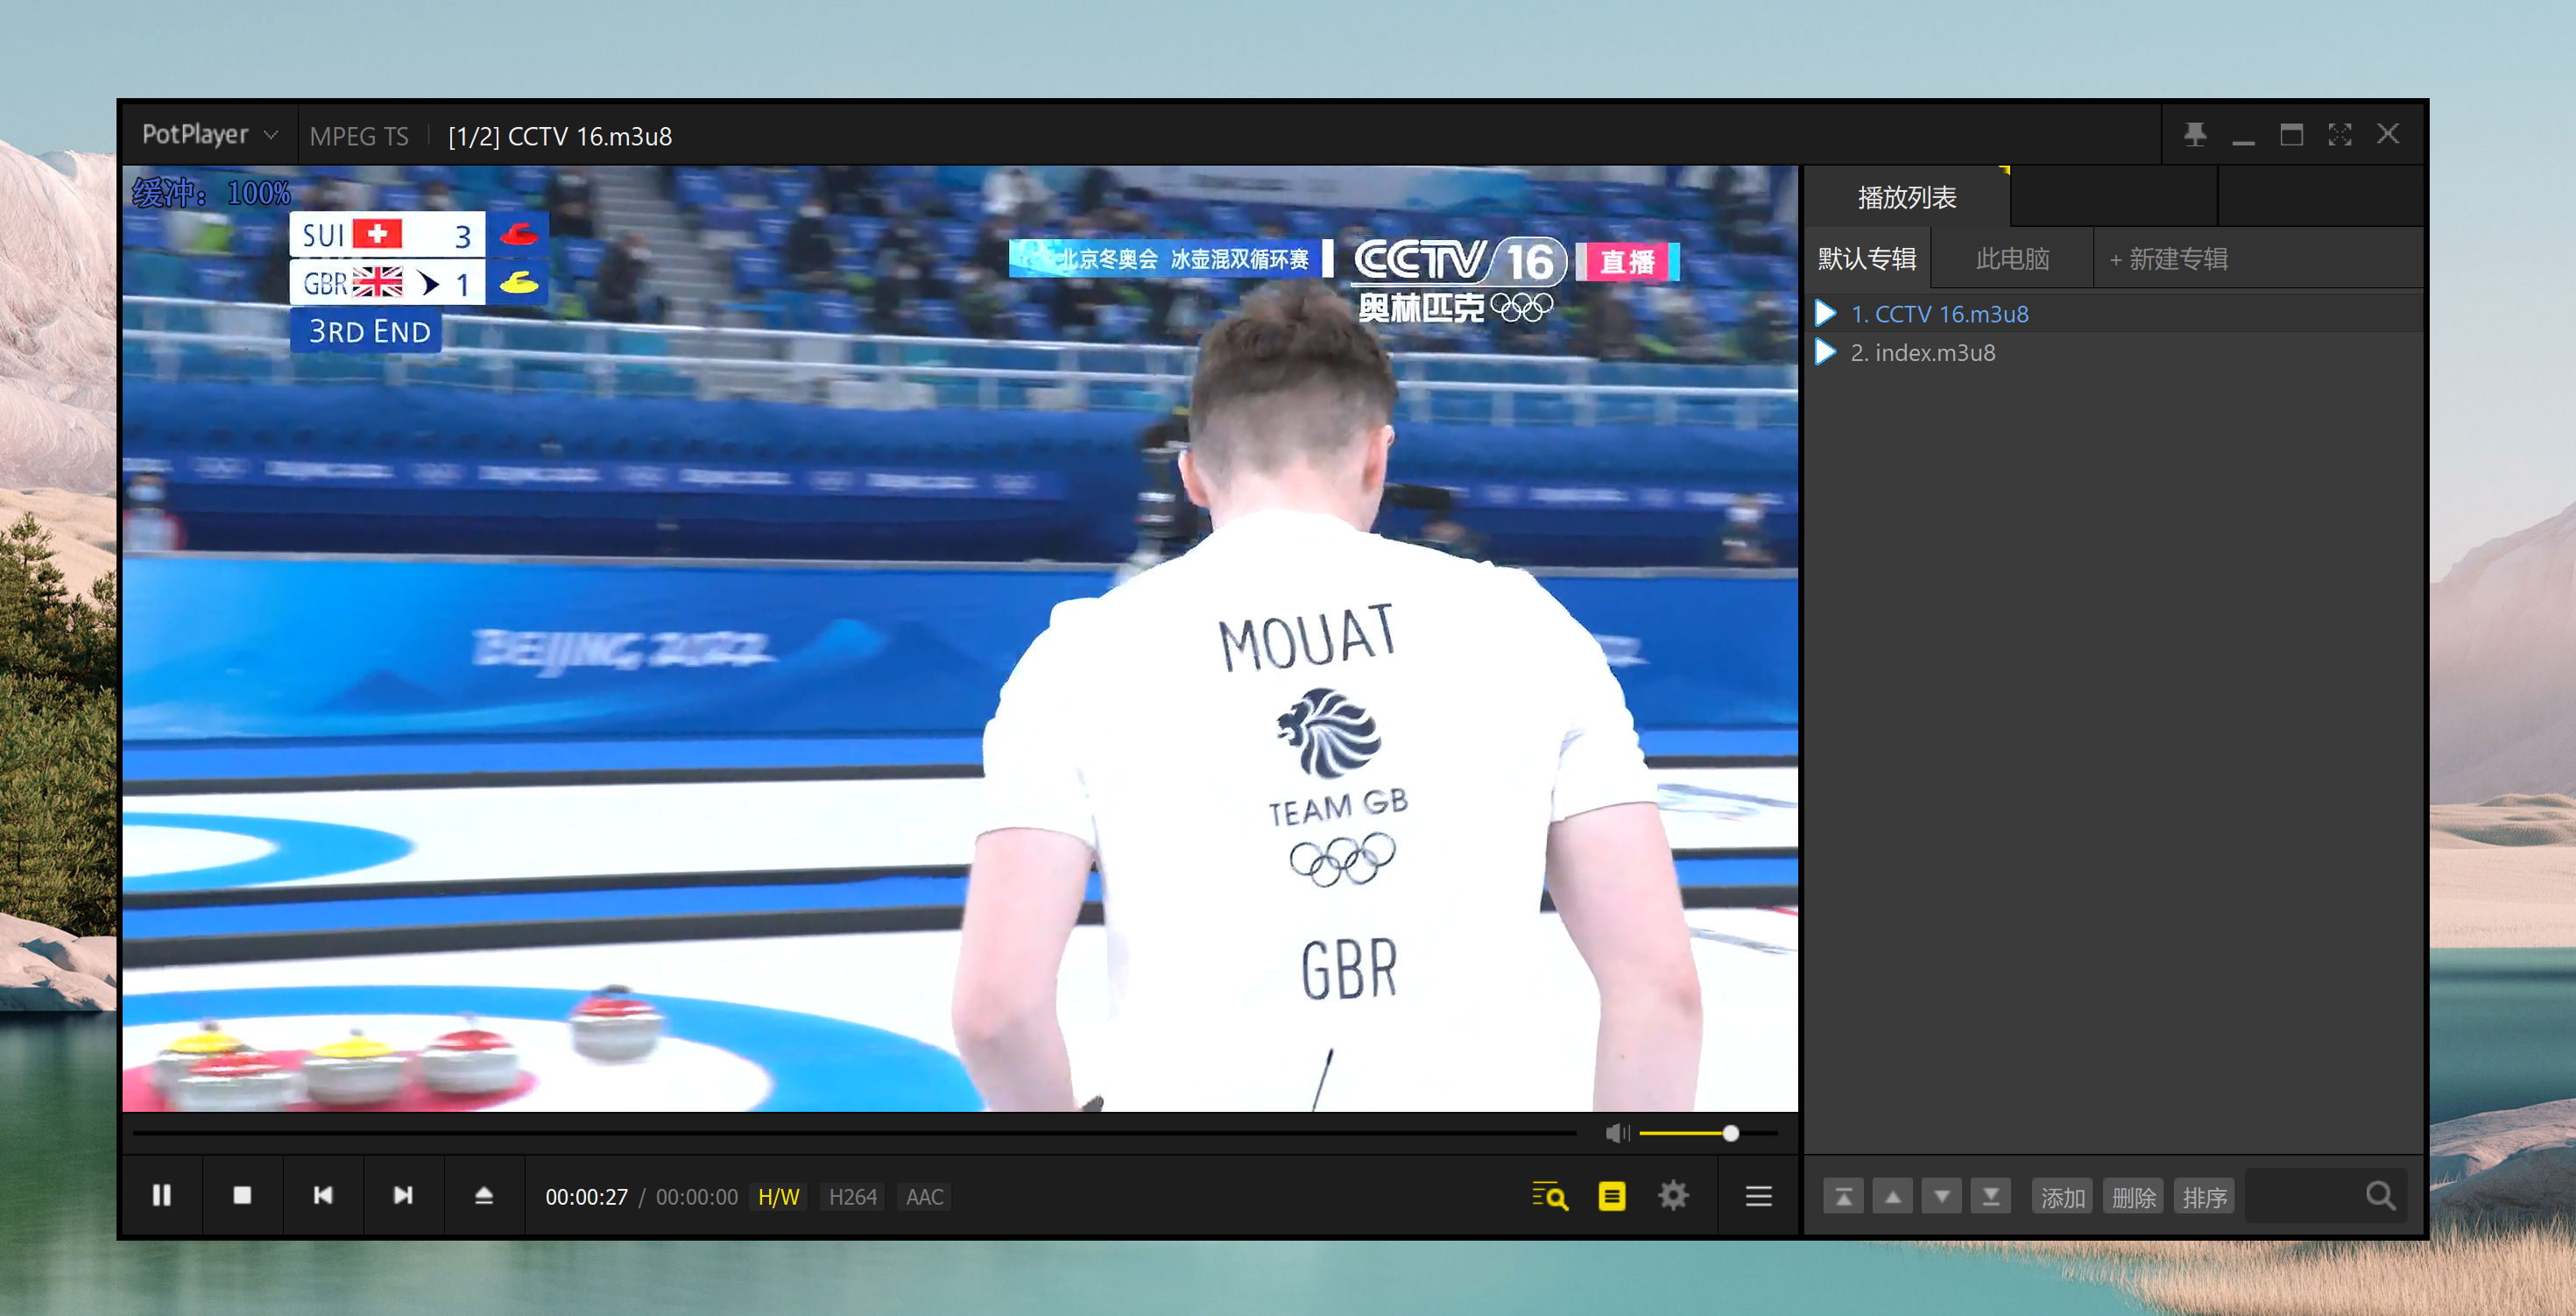2576x1316 pixels.
Task: Click the 添加 button in playlist
Action: point(2061,1197)
